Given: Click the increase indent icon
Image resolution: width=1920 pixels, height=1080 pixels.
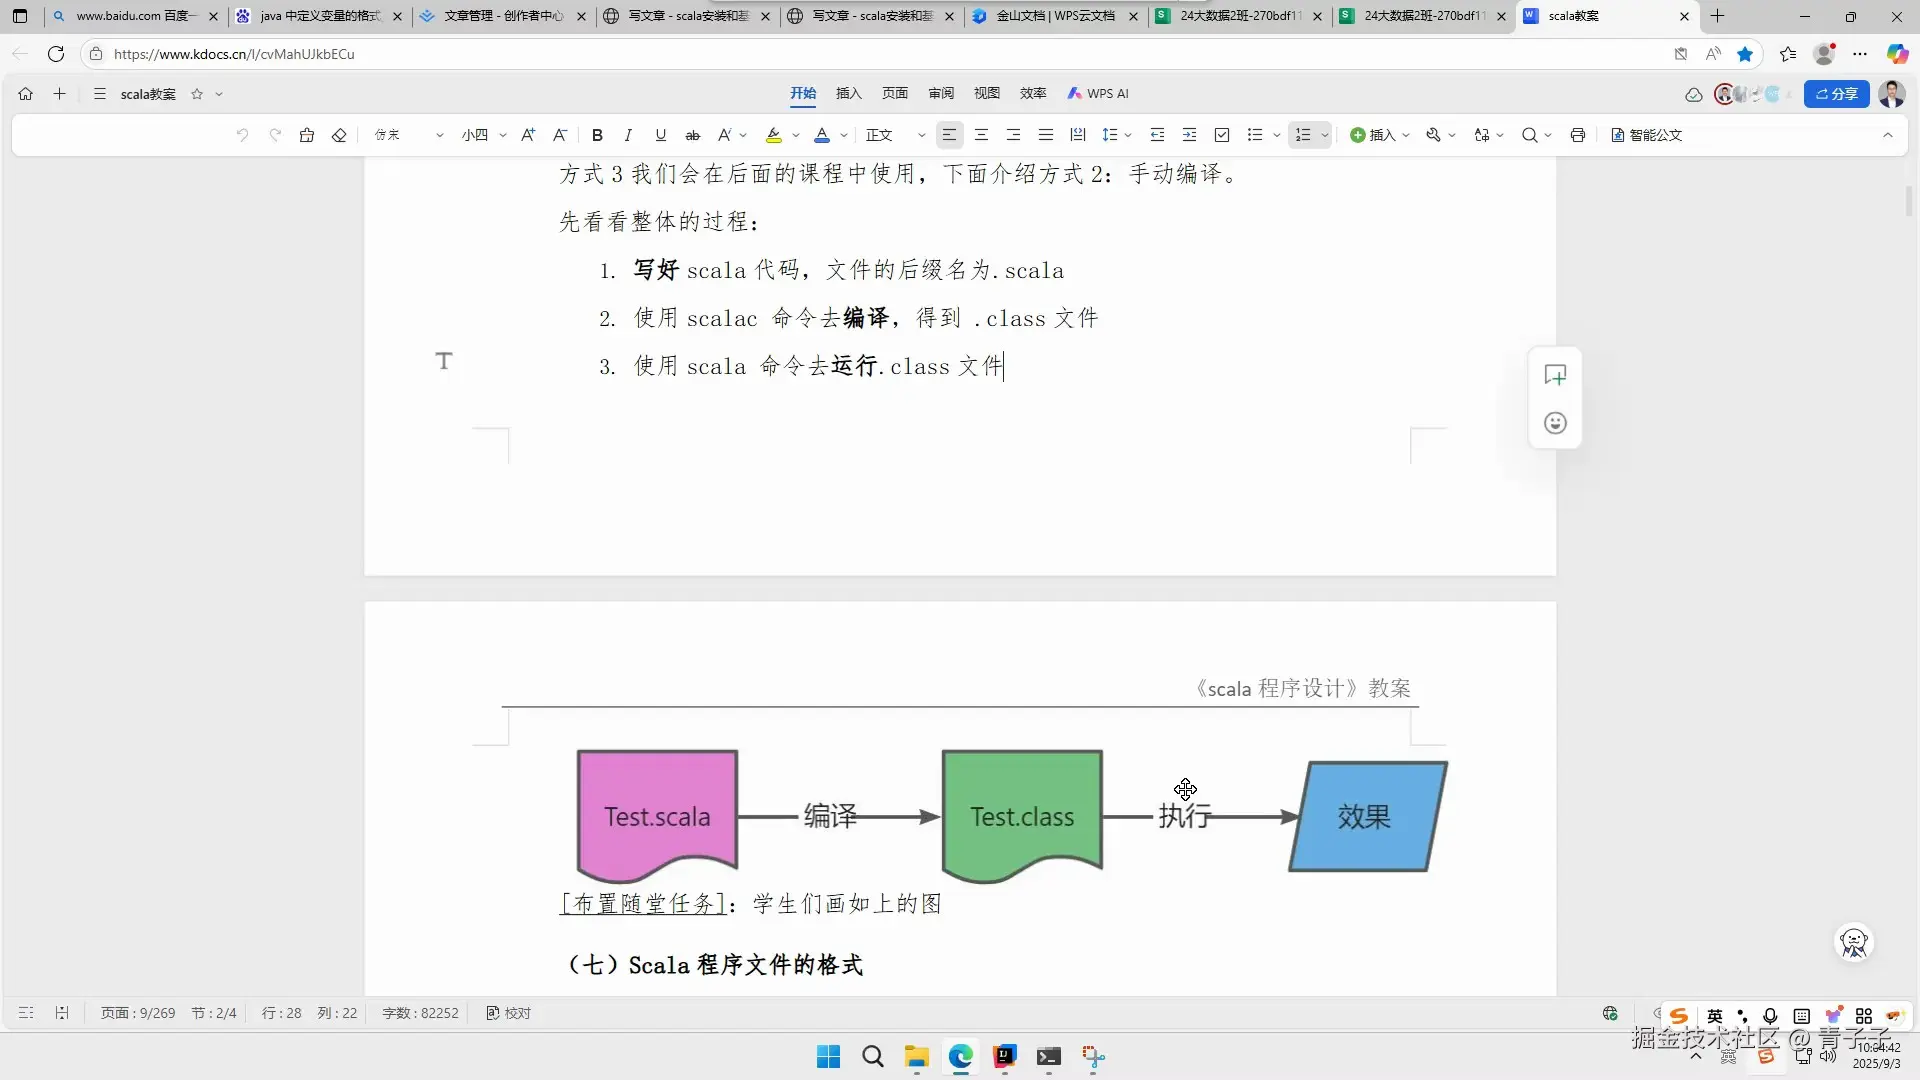Looking at the screenshot, I should pyautogui.click(x=1189, y=135).
